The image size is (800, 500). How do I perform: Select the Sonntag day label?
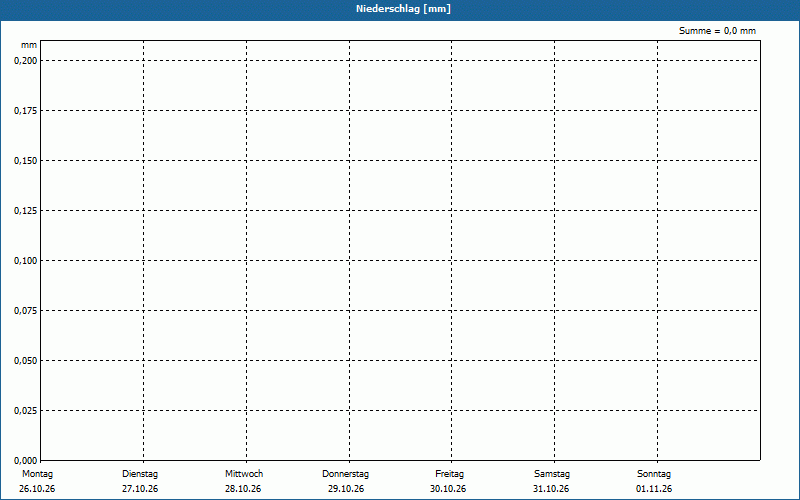654,474
